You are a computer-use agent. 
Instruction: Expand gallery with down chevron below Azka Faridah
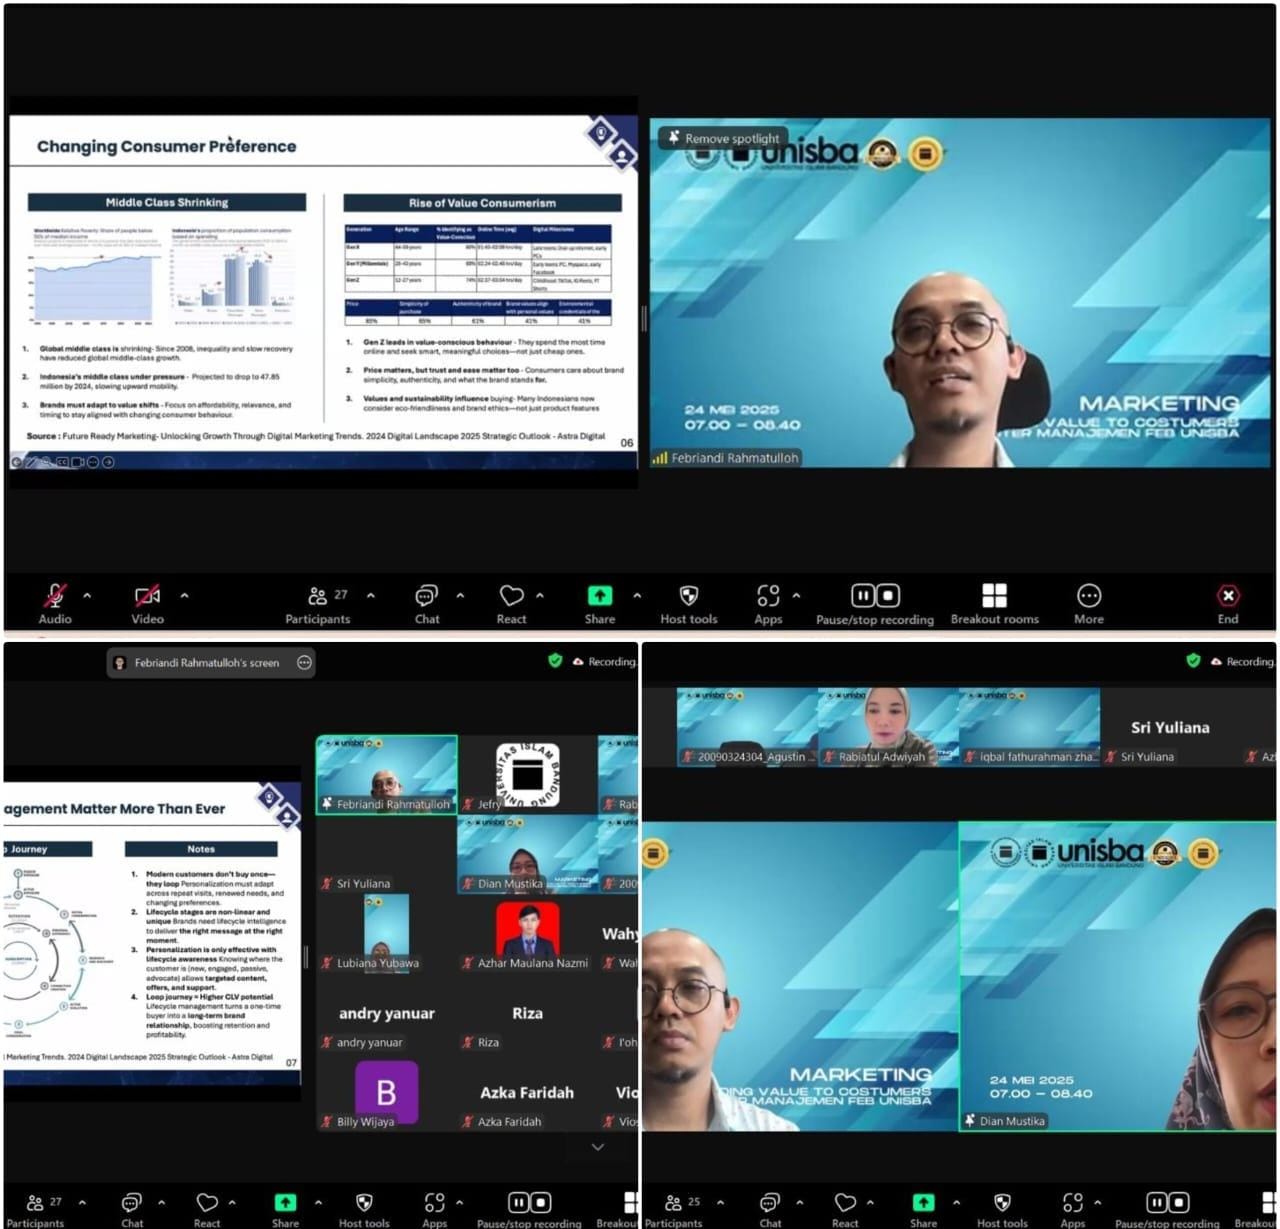click(x=598, y=1147)
